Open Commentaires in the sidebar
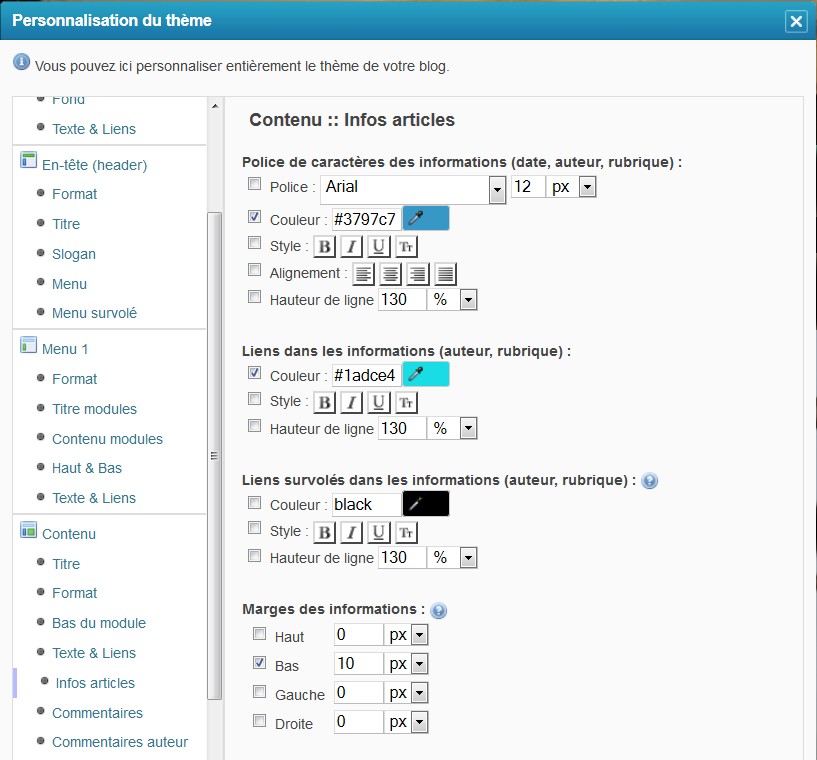This screenshot has height=760, width=817. pyautogui.click(x=97, y=713)
